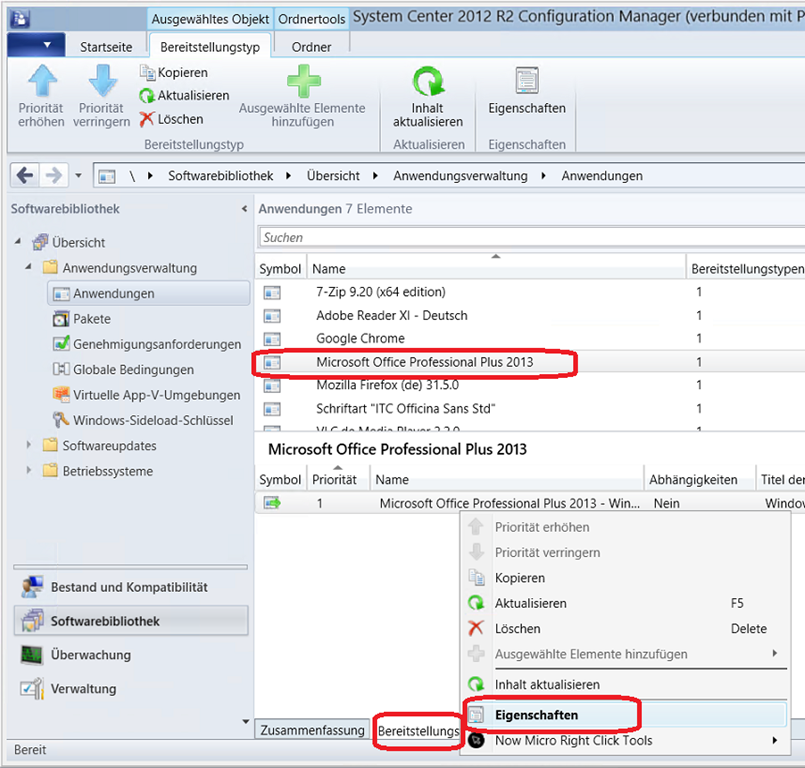Switch to the Bereitstellungstyp ribbon tab
805x768 pixels.
[210, 47]
